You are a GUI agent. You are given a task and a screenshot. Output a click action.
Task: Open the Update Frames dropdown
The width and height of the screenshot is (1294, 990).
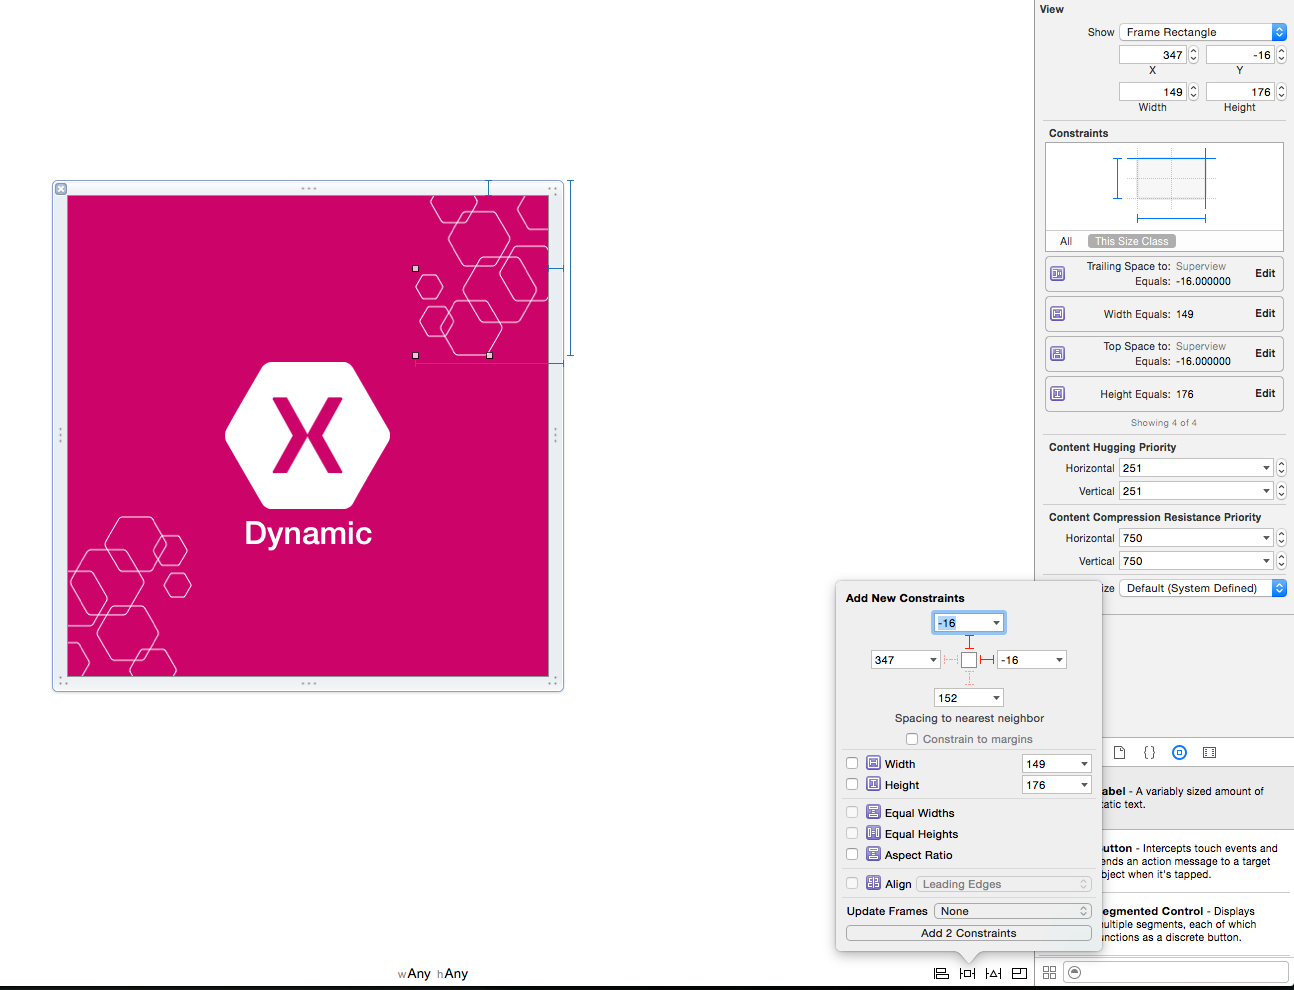click(x=1011, y=910)
